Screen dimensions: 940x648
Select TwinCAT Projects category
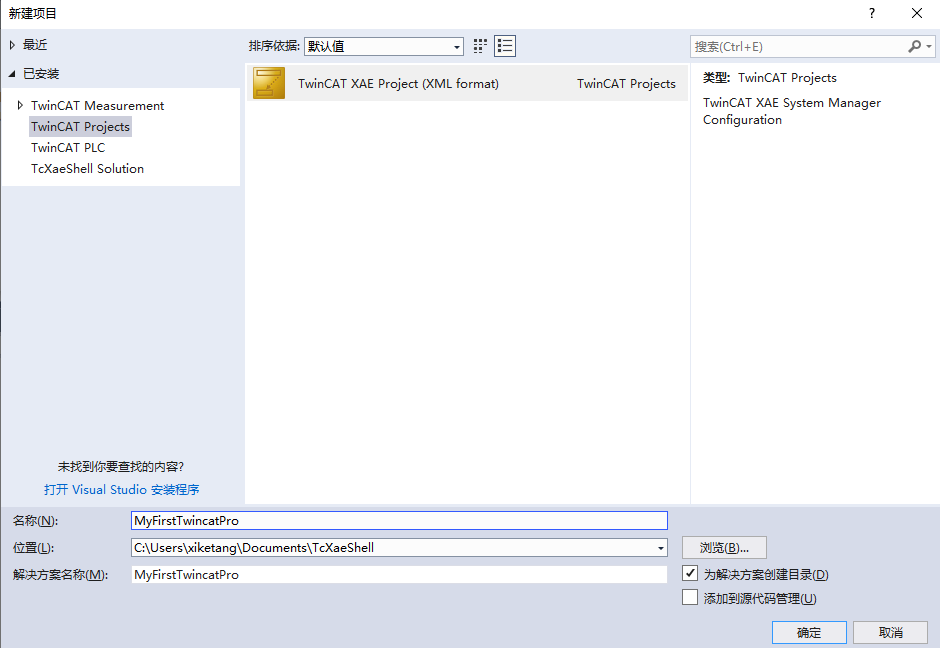pyautogui.click(x=80, y=126)
